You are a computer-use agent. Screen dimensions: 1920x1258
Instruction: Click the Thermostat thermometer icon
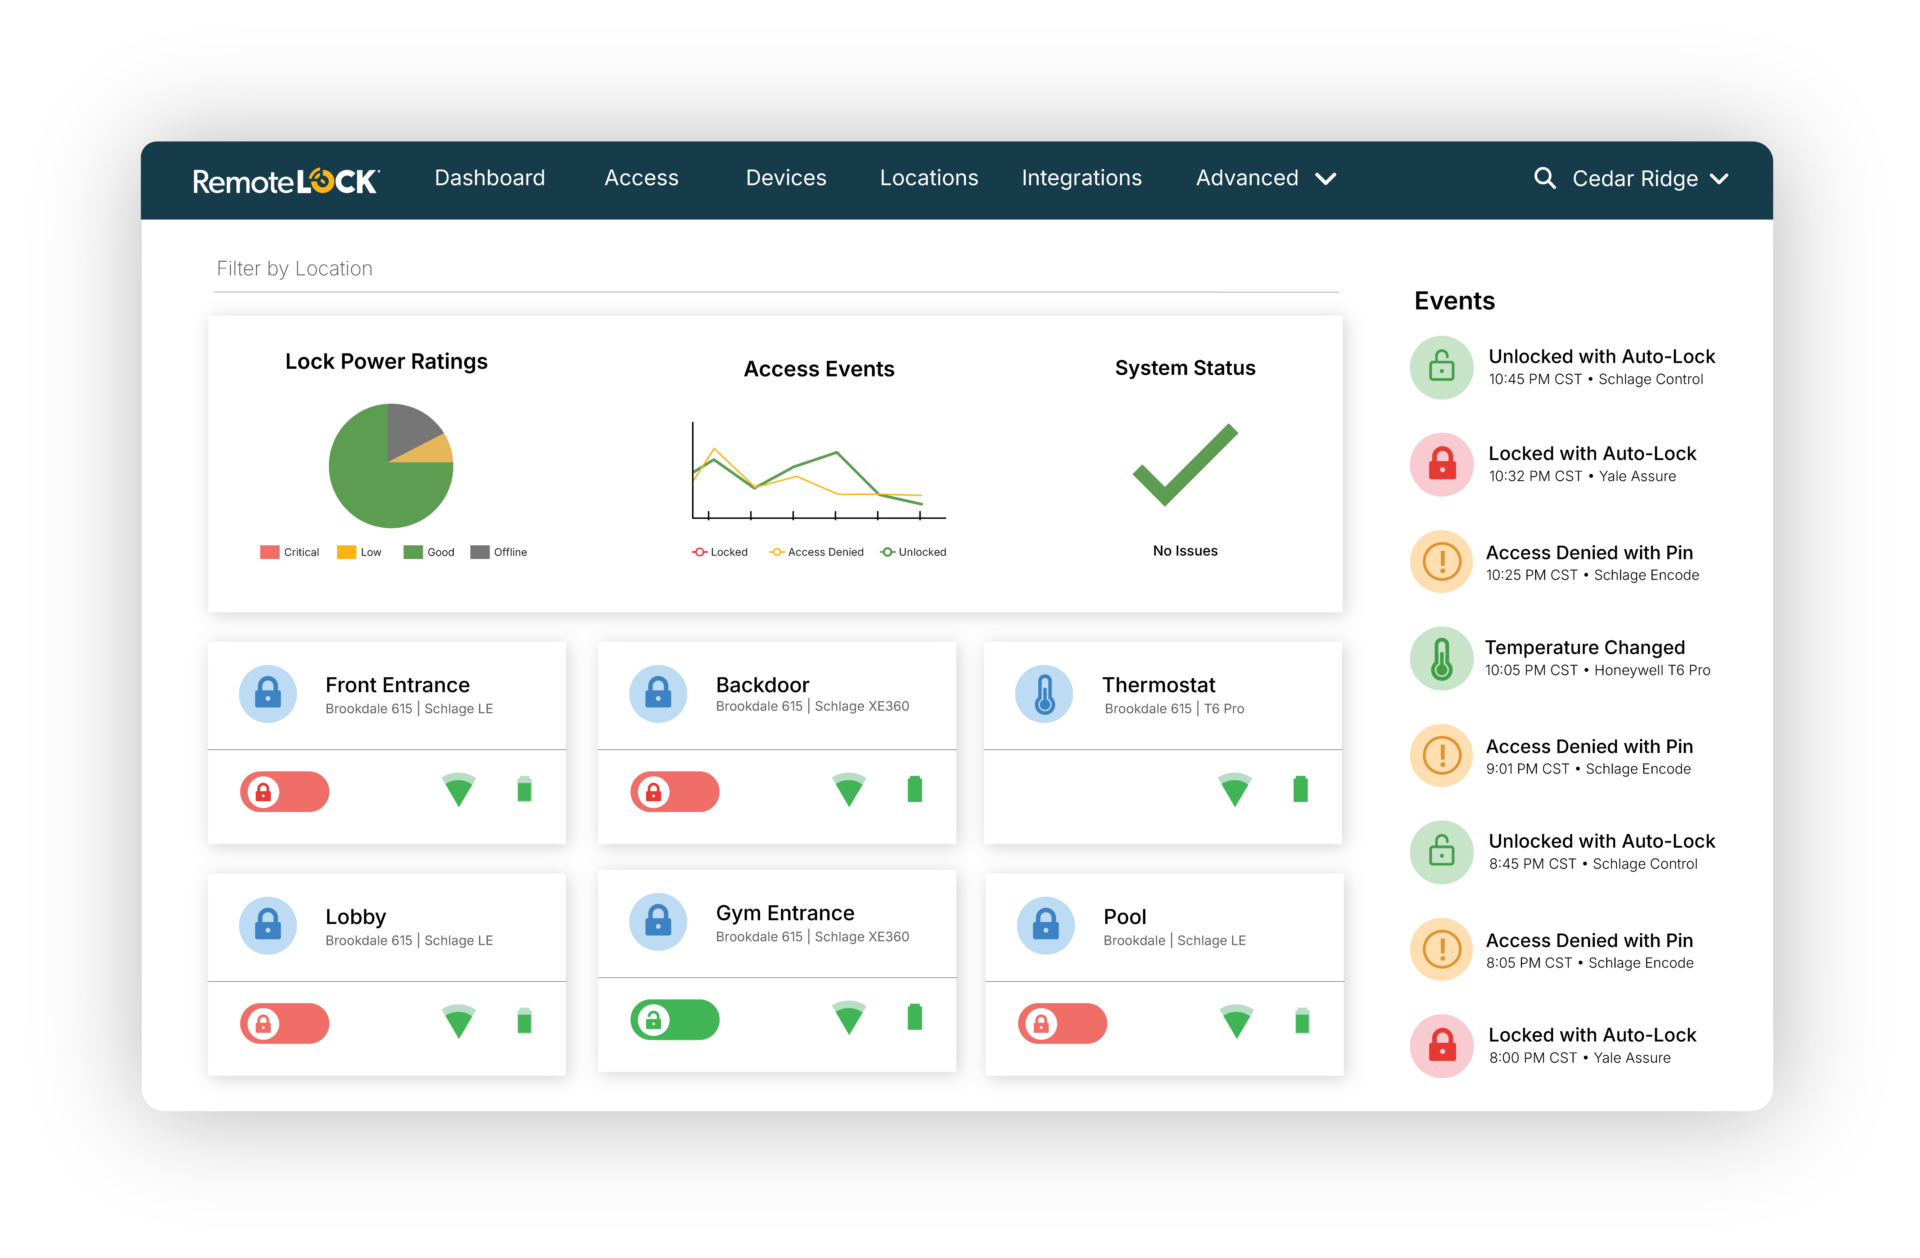[x=1044, y=693]
